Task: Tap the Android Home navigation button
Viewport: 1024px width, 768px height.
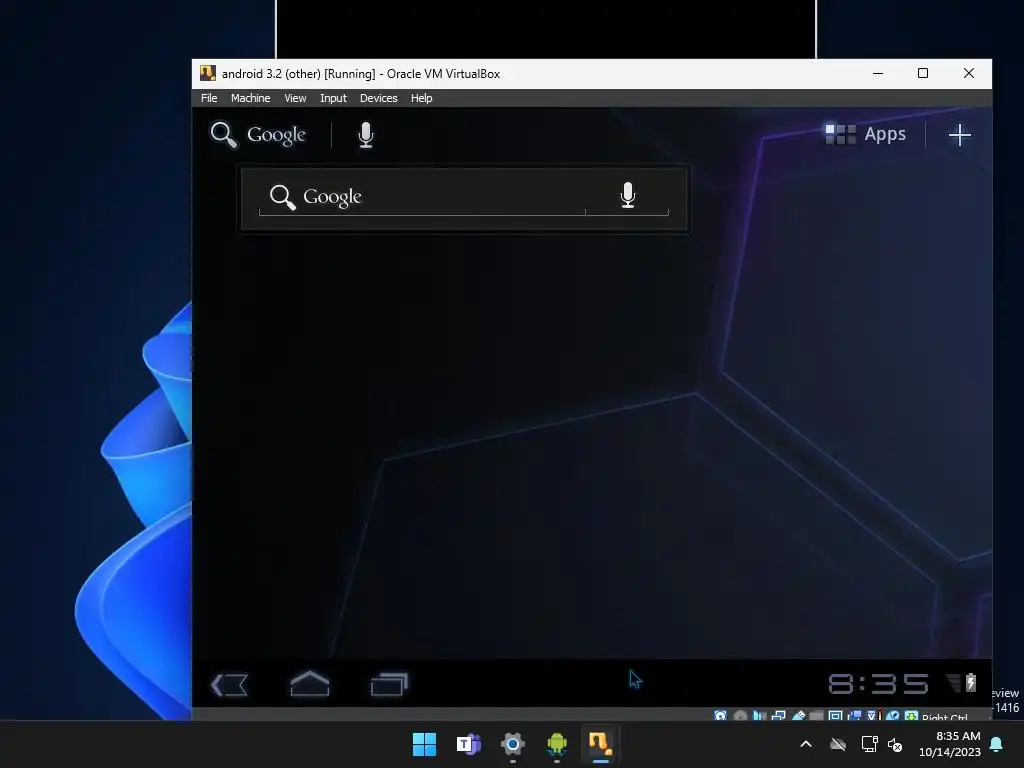Action: click(x=310, y=684)
